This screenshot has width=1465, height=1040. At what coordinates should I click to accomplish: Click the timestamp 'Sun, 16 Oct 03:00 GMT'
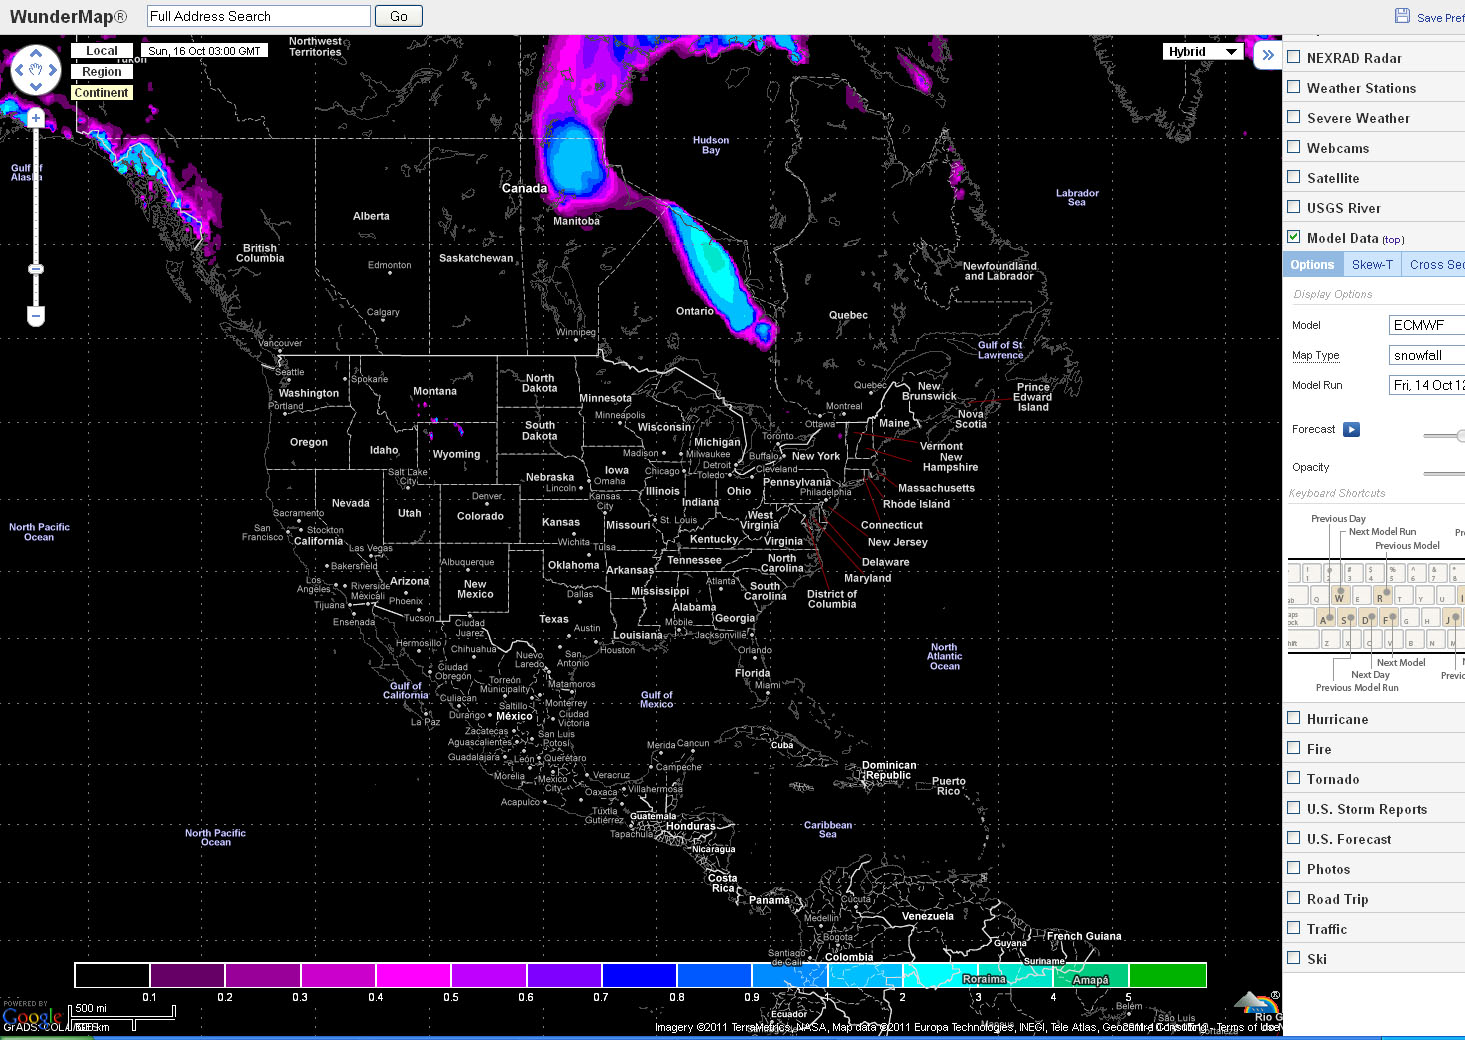click(x=204, y=51)
